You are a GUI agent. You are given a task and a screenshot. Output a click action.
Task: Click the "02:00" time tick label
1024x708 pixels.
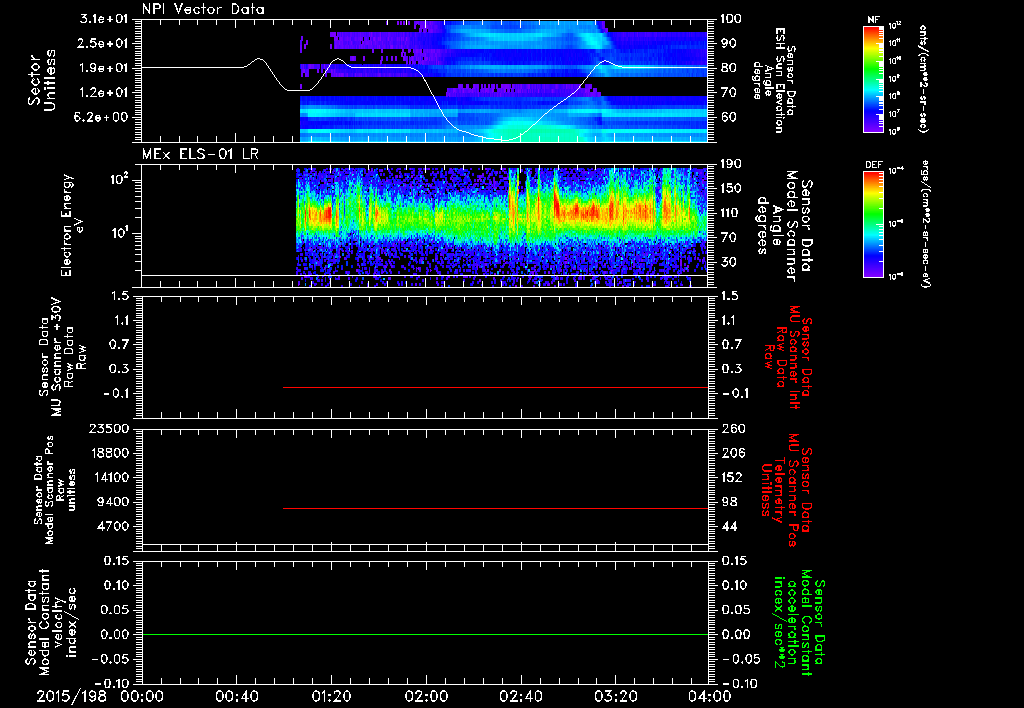click(x=426, y=696)
